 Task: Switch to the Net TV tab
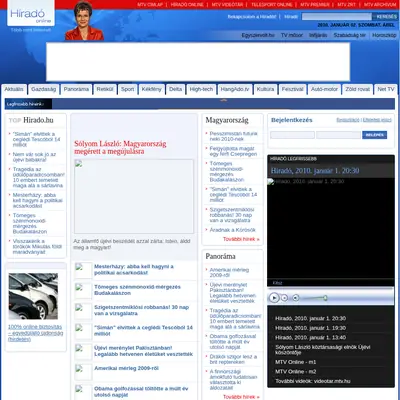pos(386,89)
